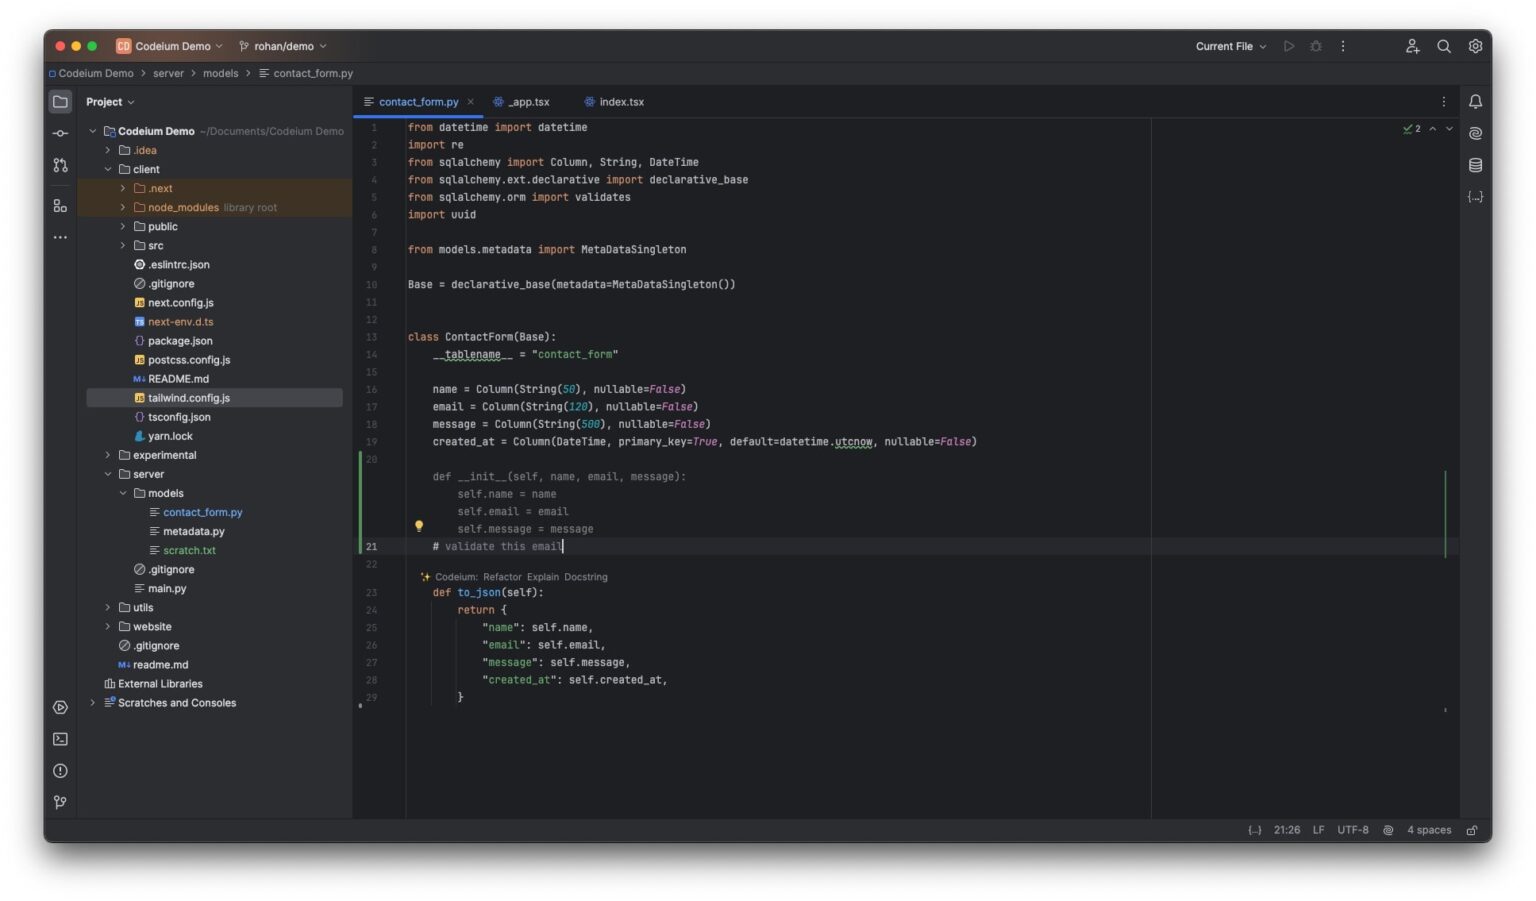1536x901 pixels.
Task: Collapse the models folder in the tree
Action: pyautogui.click(x=124, y=493)
